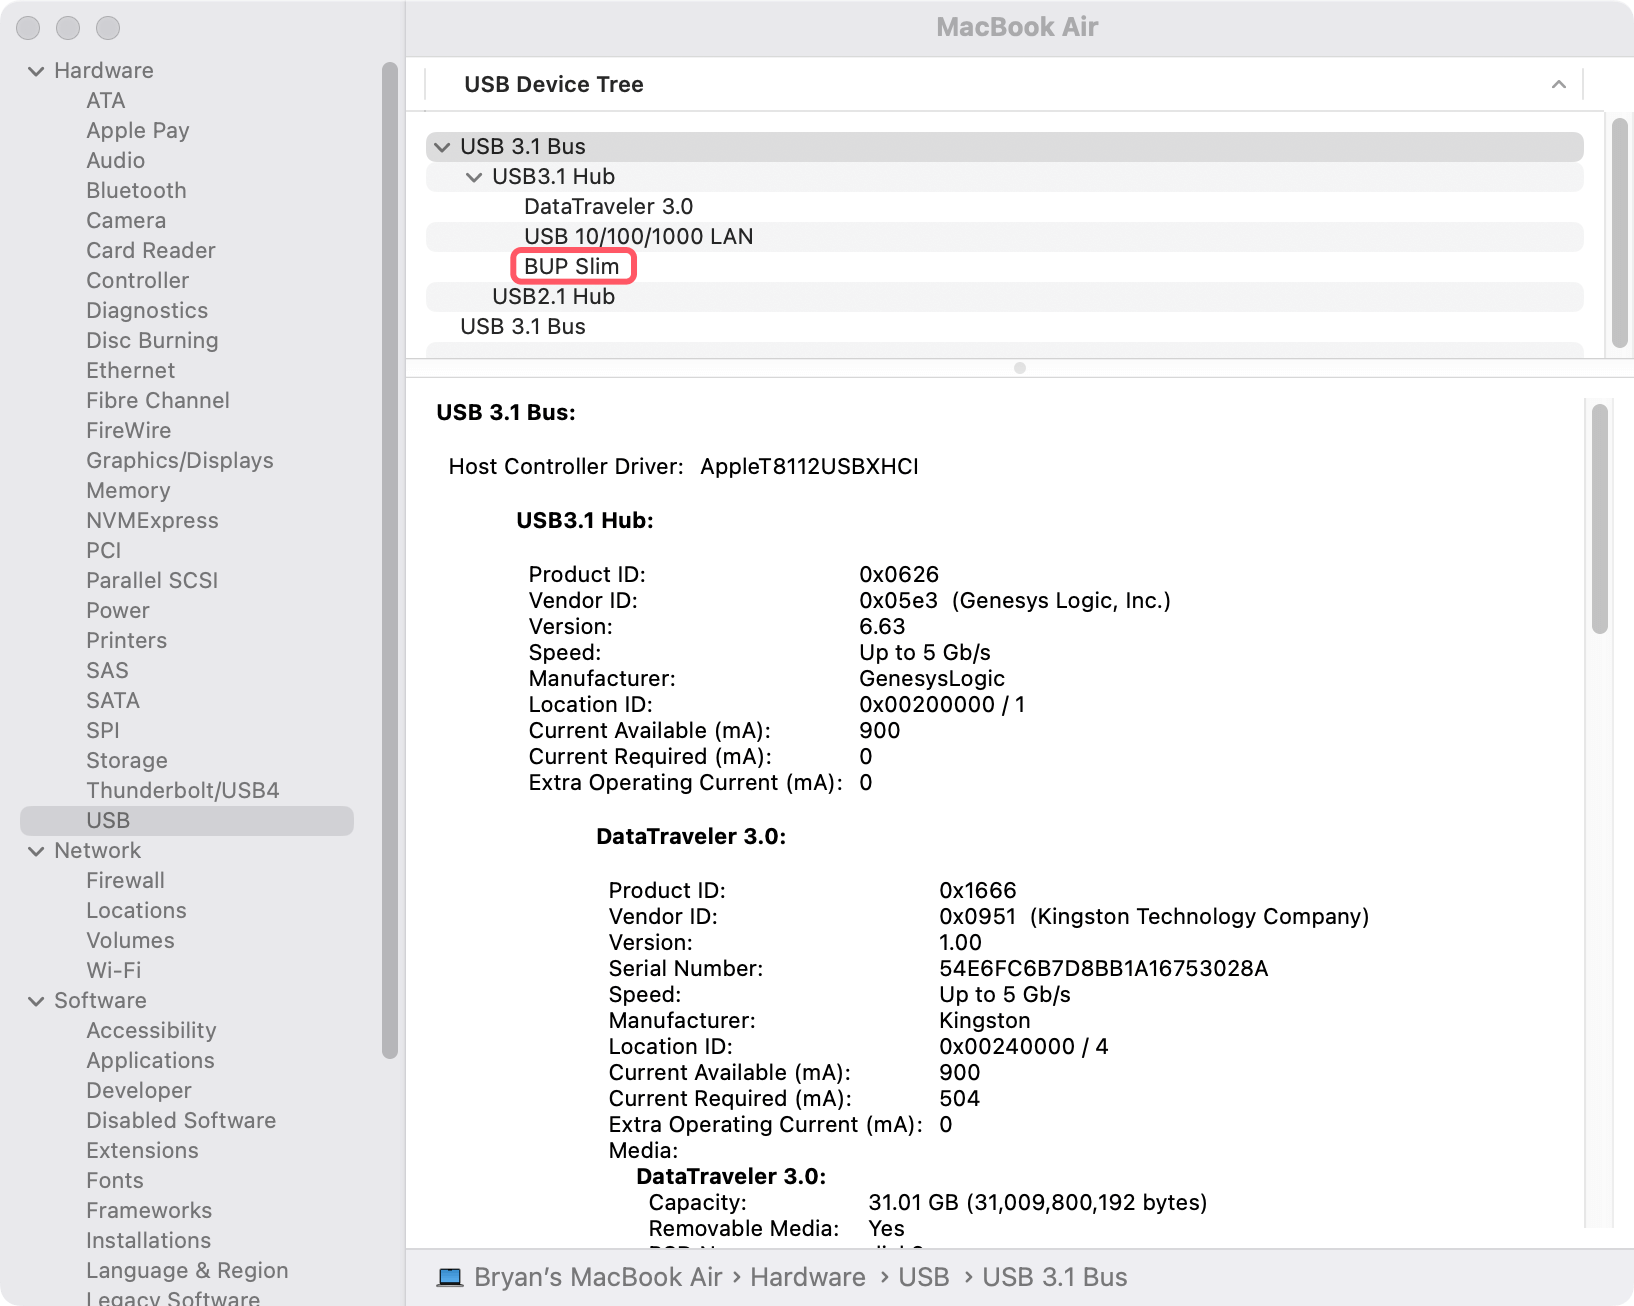The image size is (1634, 1306).
Task: Click the laptop icon in the breadcrumb bar
Action: pyautogui.click(x=449, y=1277)
